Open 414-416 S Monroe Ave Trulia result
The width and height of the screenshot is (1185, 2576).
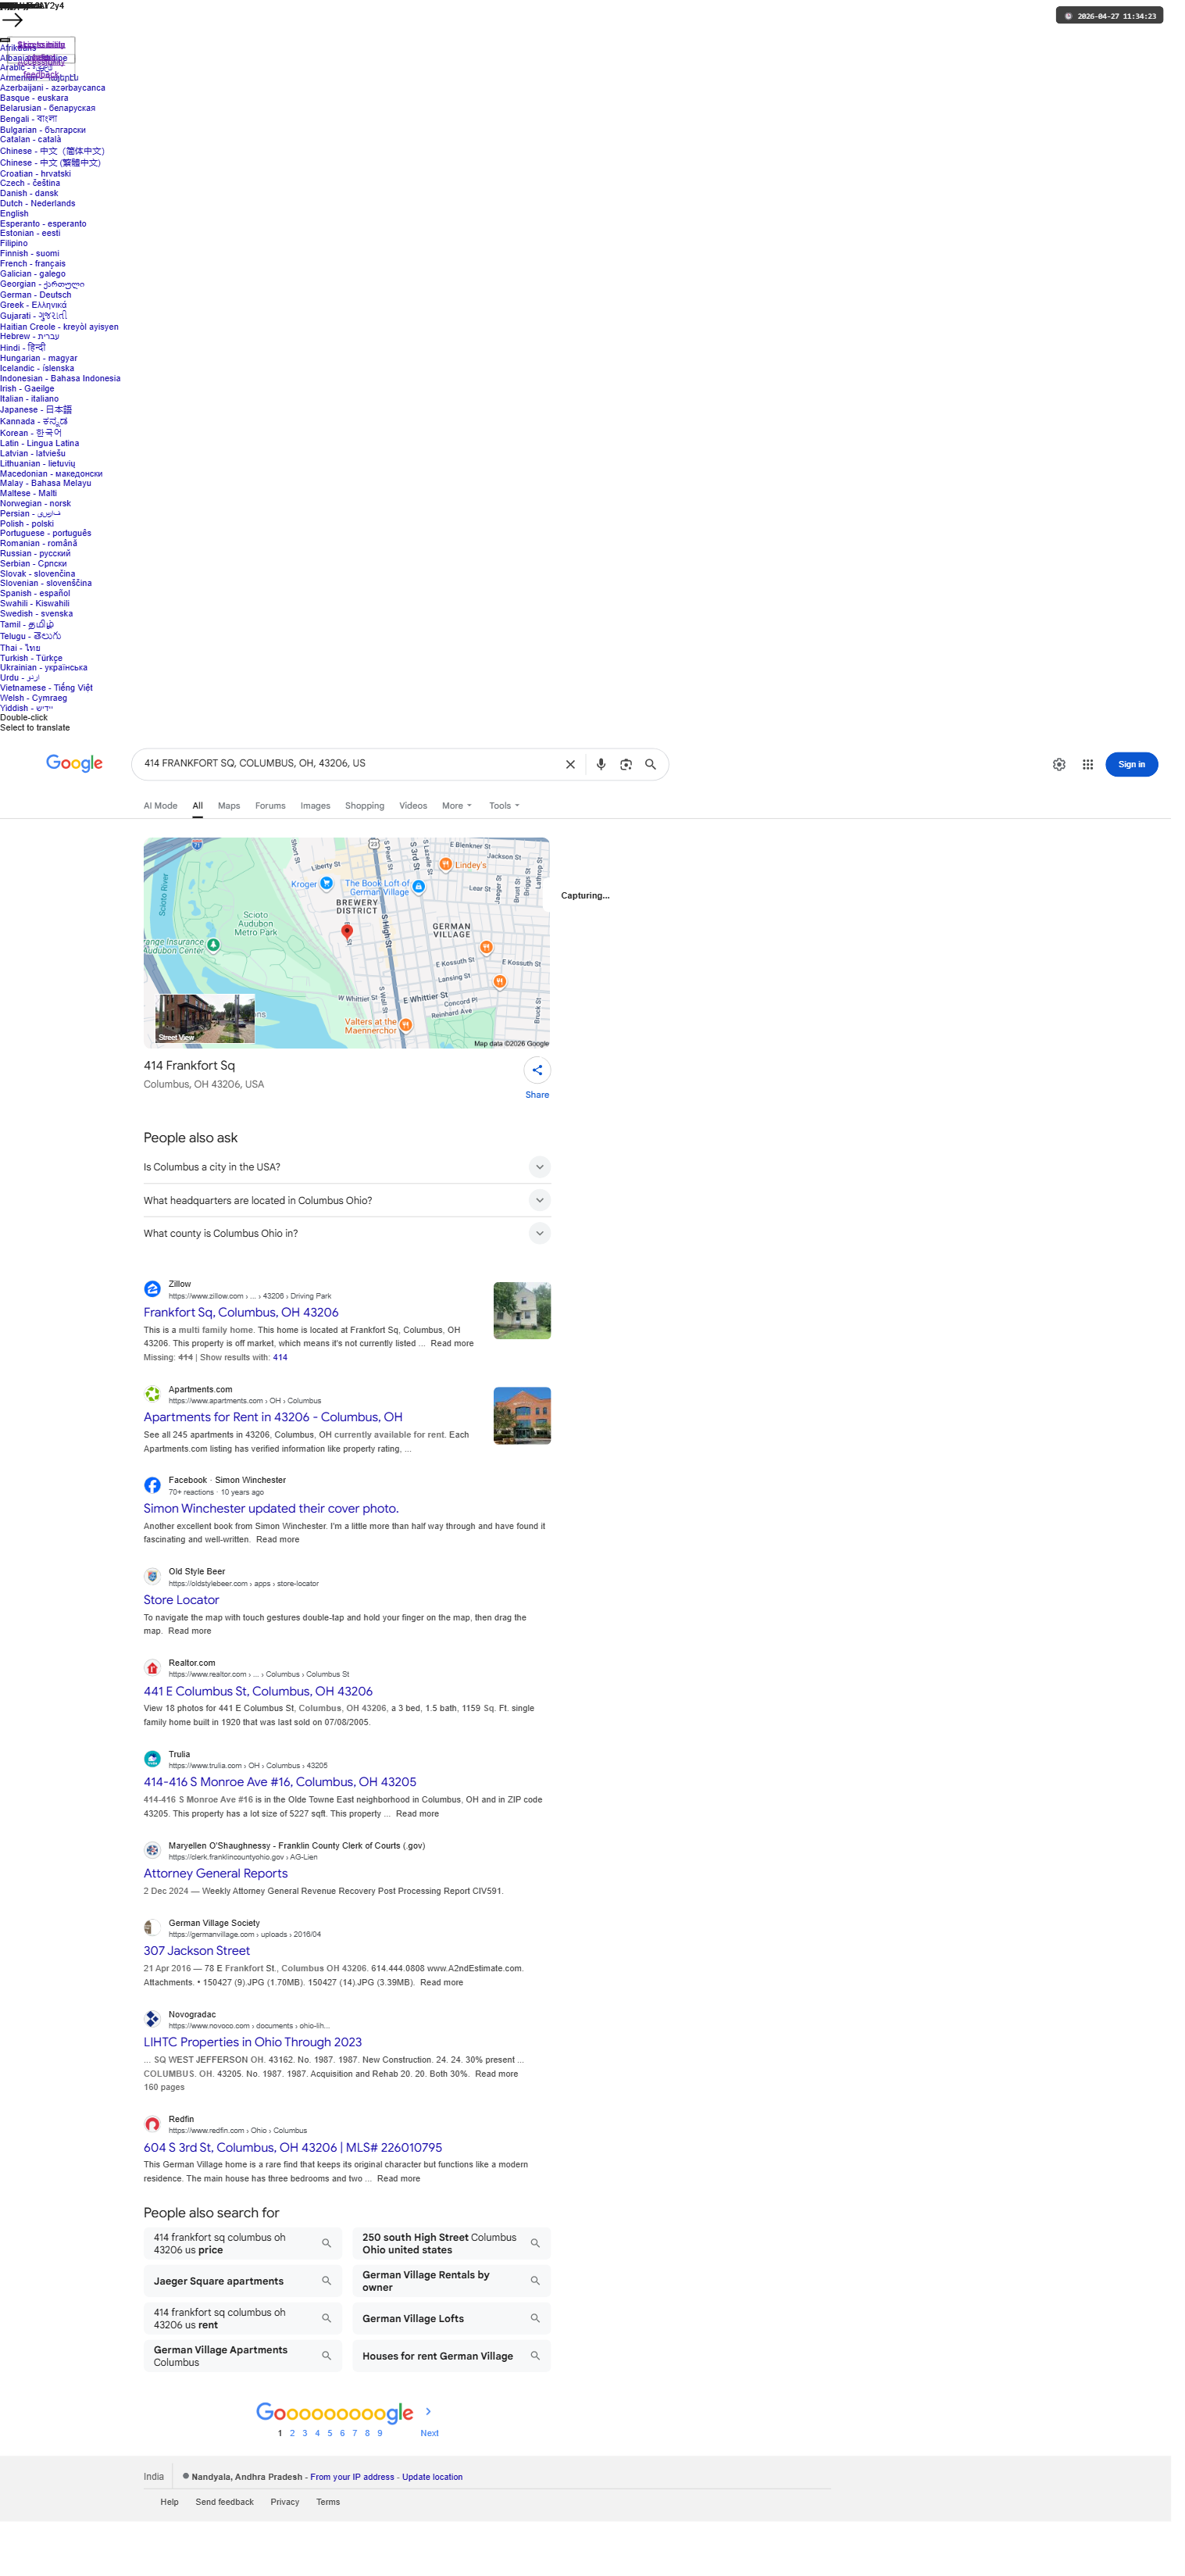(280, 1783)
